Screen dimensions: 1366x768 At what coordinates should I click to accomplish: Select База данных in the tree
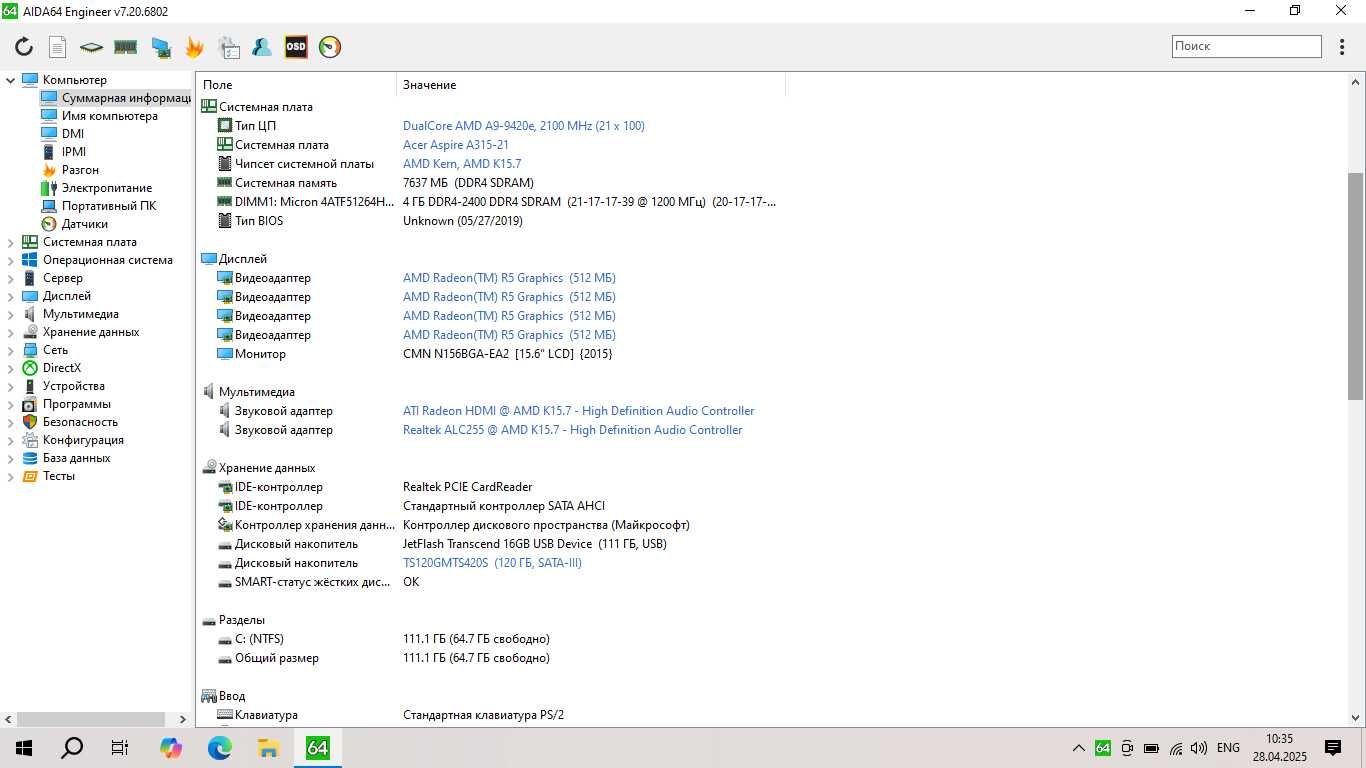(76, 458)
